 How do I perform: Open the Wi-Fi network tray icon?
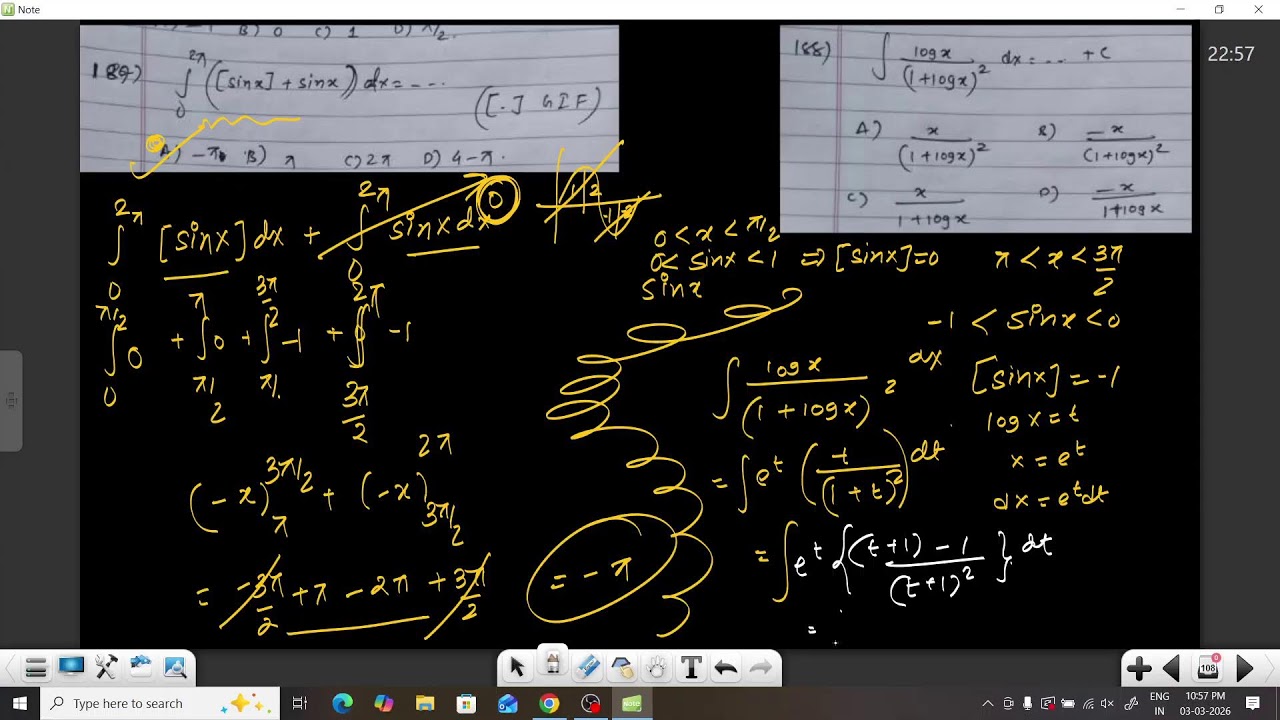pyautogui.click(x=1088, y=703)
